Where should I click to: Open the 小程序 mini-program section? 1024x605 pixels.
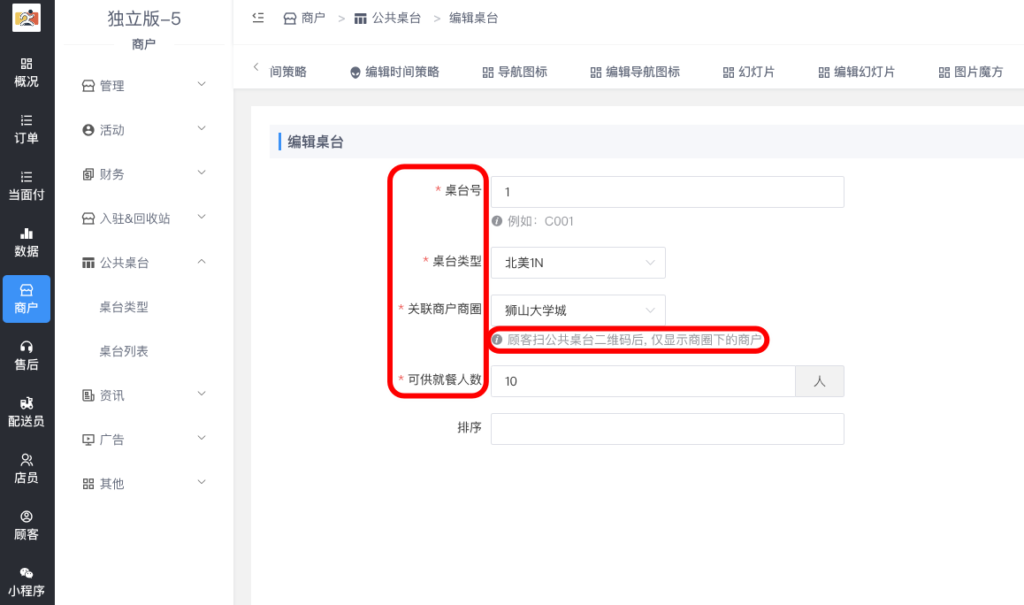click(x=26, y=582)
